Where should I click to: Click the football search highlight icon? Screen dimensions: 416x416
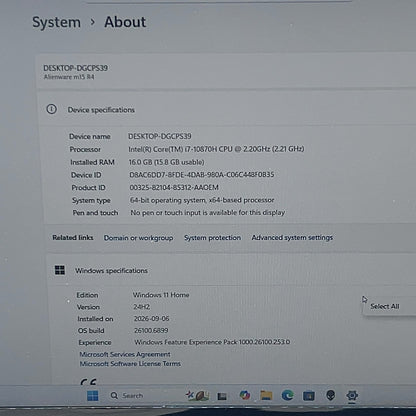198,396
